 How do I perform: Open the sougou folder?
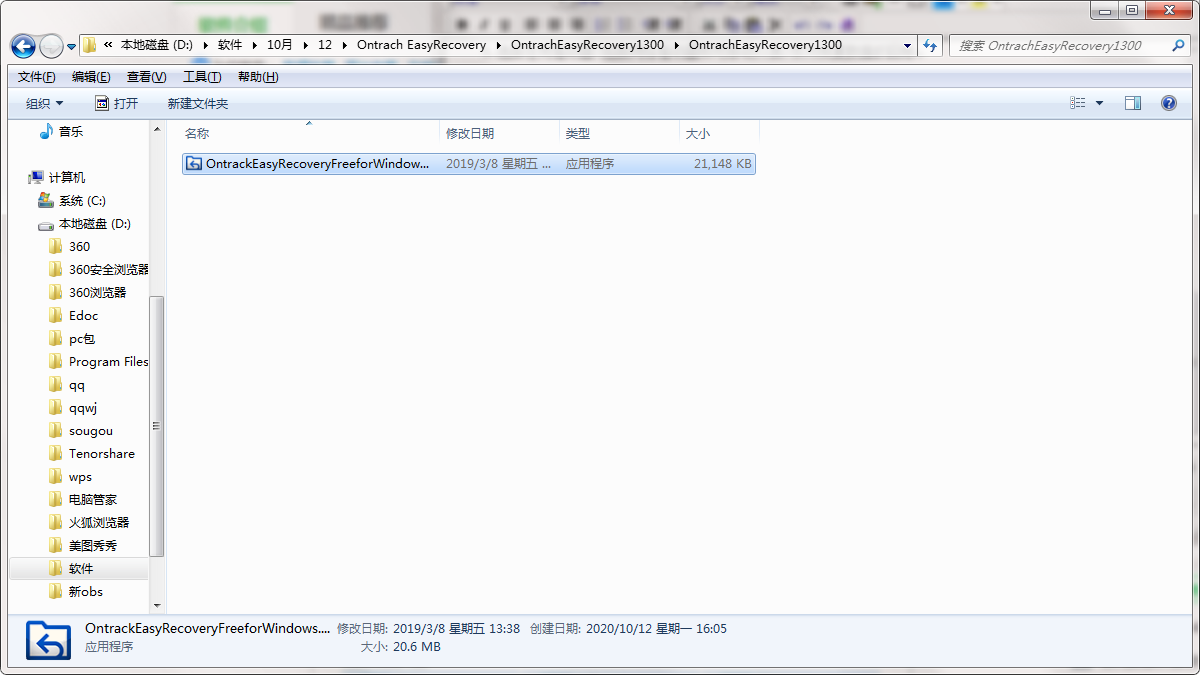click(90, 430)
